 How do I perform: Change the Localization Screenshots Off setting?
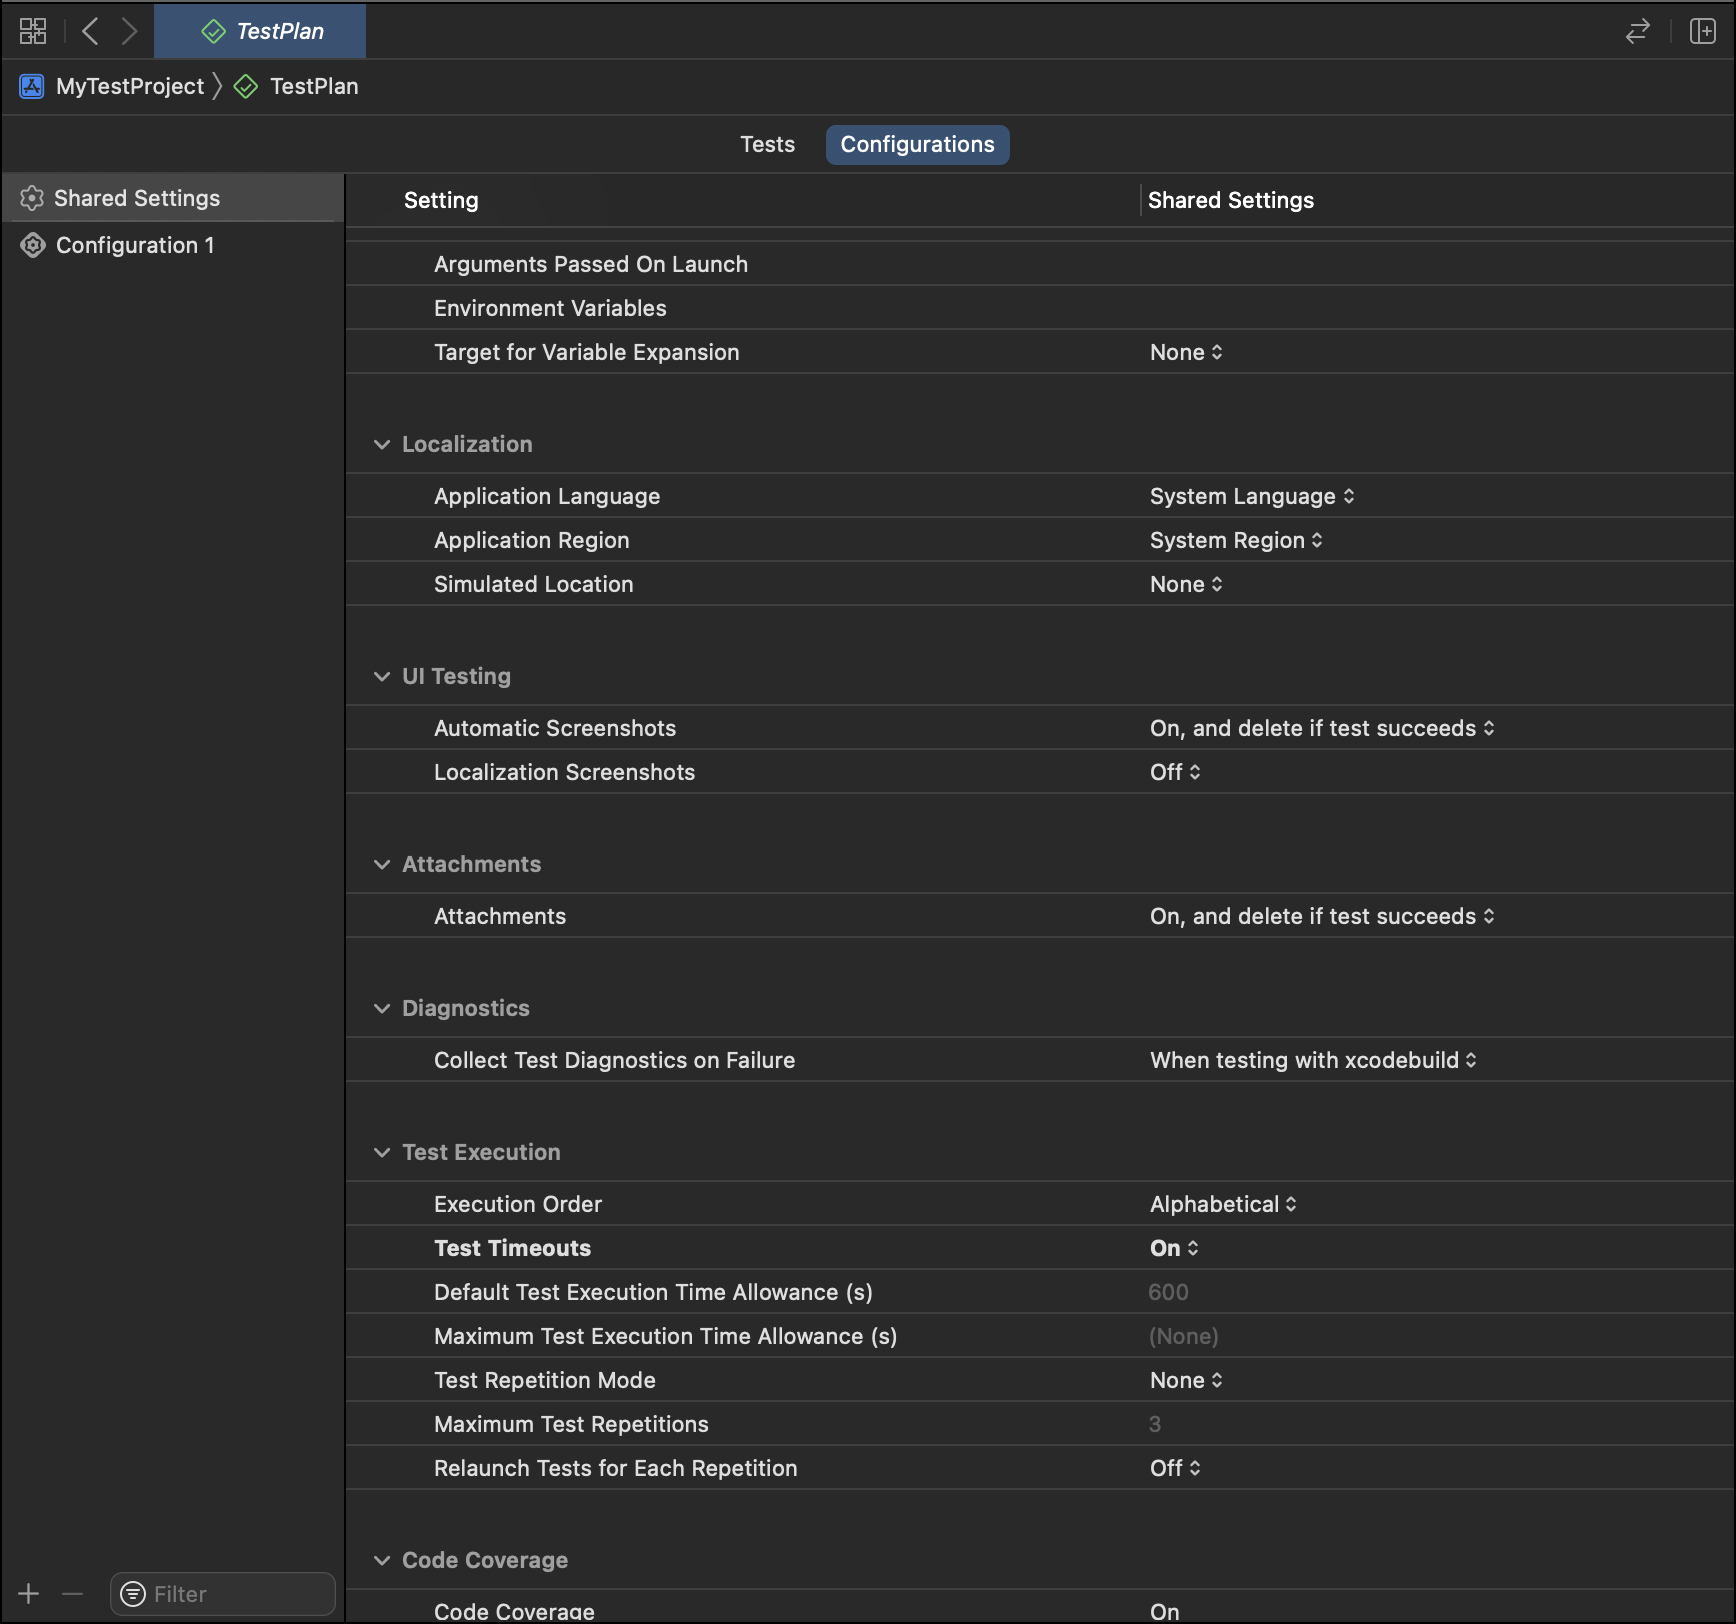click(1175, 772)
